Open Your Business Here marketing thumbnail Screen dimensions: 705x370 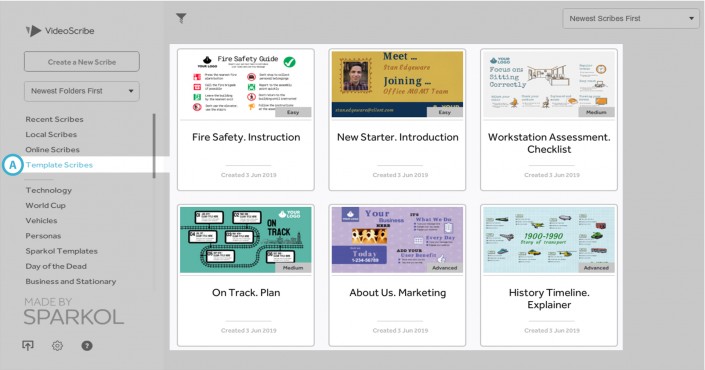[397, 240]
